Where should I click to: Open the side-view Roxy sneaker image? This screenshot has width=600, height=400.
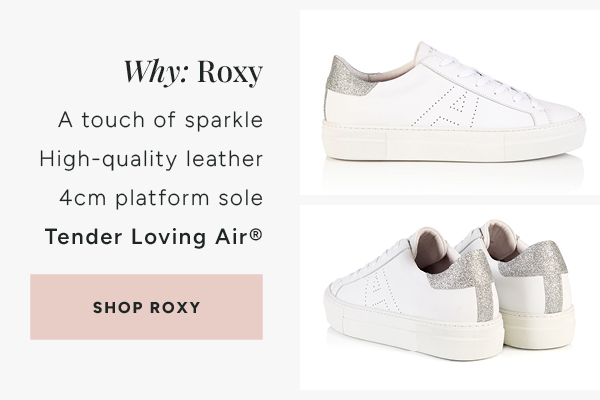tap(450, 102)
